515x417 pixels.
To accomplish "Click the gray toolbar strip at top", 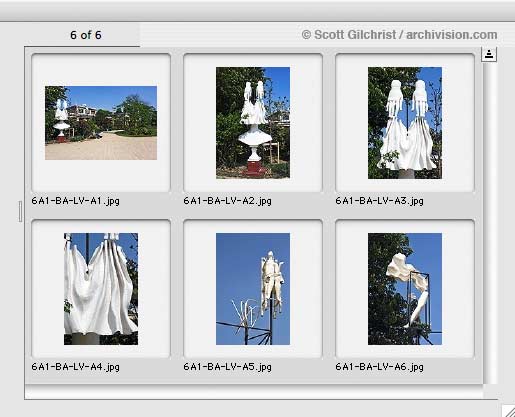I will [257, 11].
